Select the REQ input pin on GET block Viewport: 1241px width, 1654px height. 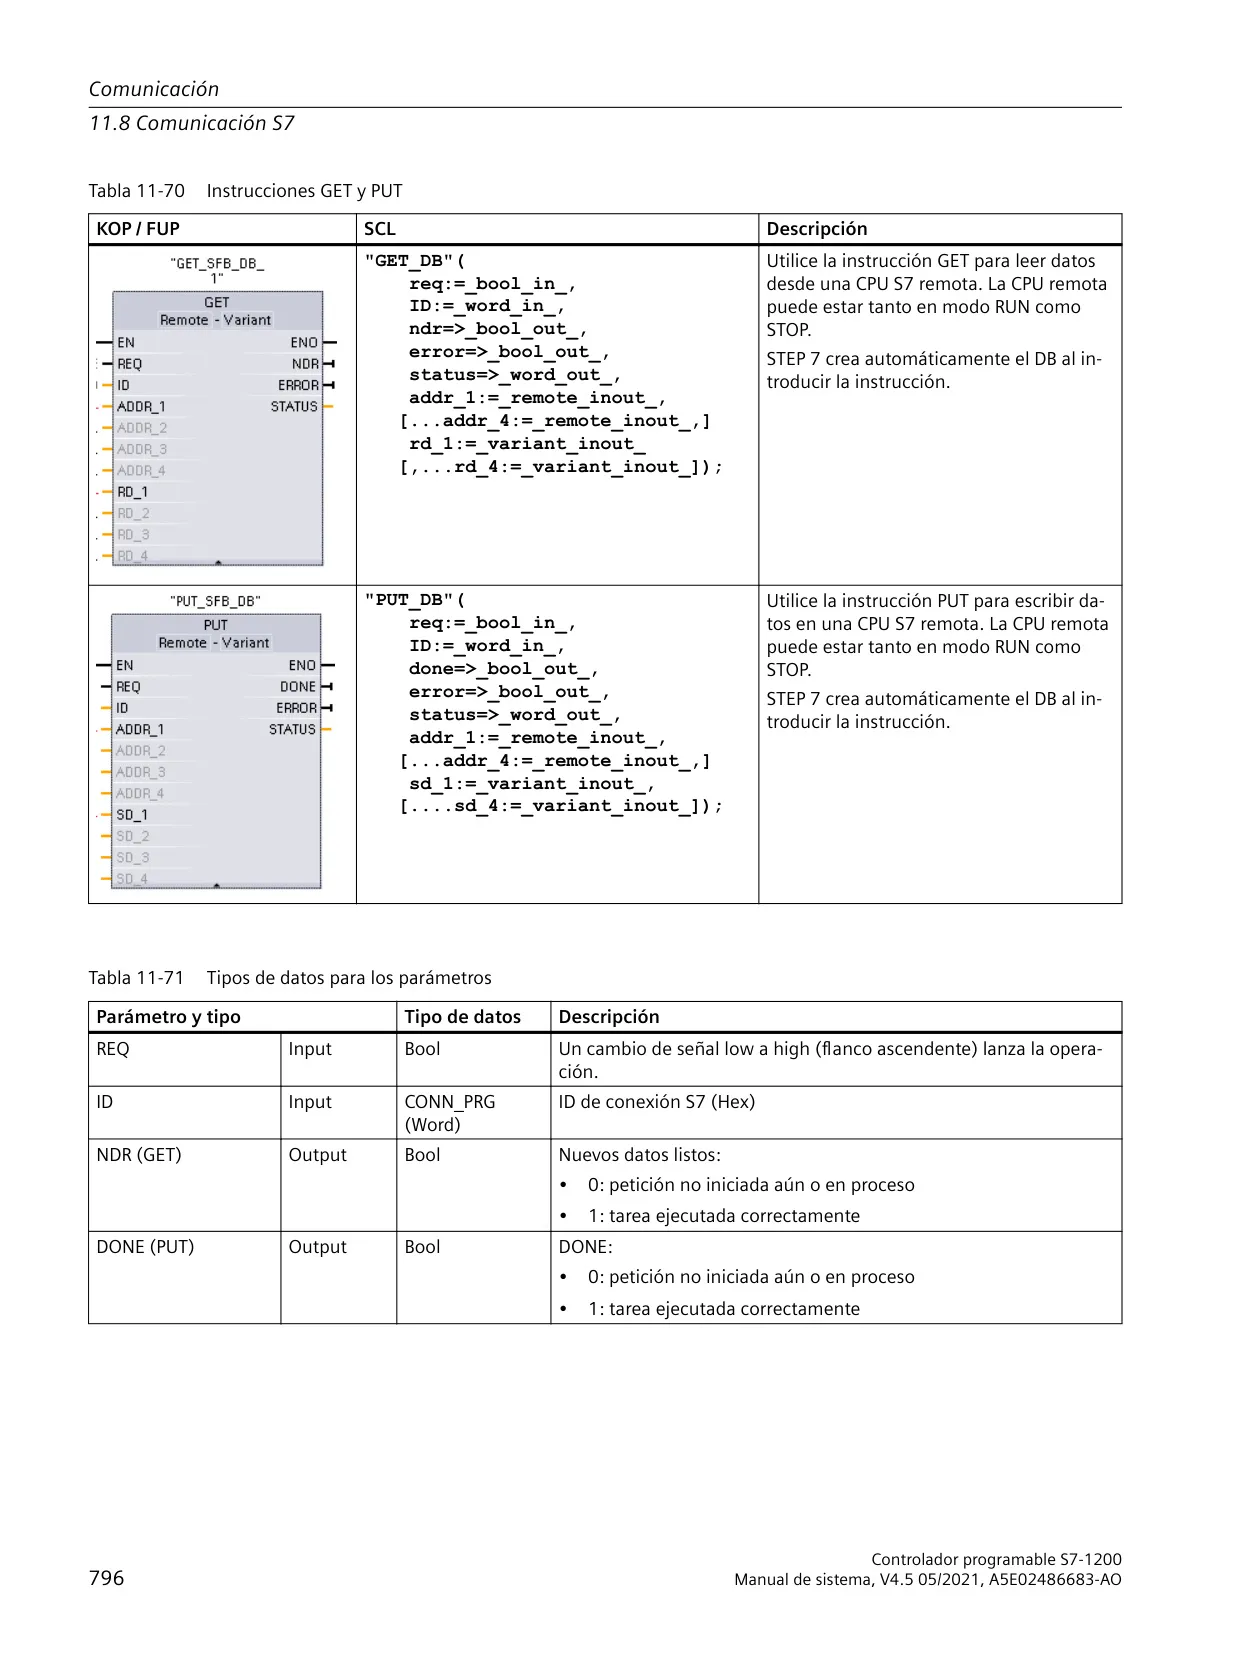(x=130, y=364)
